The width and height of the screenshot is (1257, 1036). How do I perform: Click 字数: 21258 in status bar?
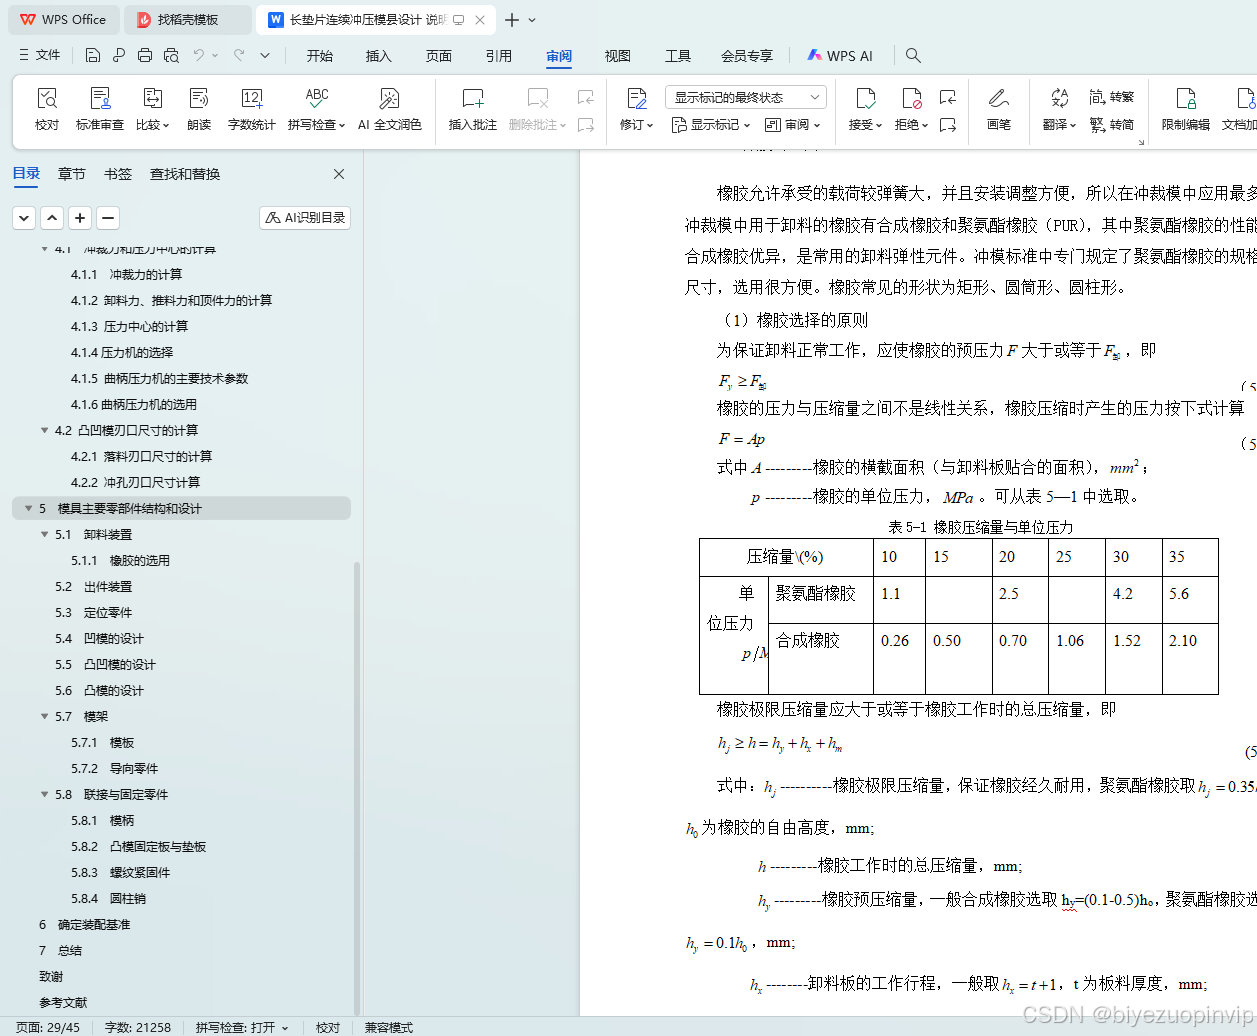138,1027
